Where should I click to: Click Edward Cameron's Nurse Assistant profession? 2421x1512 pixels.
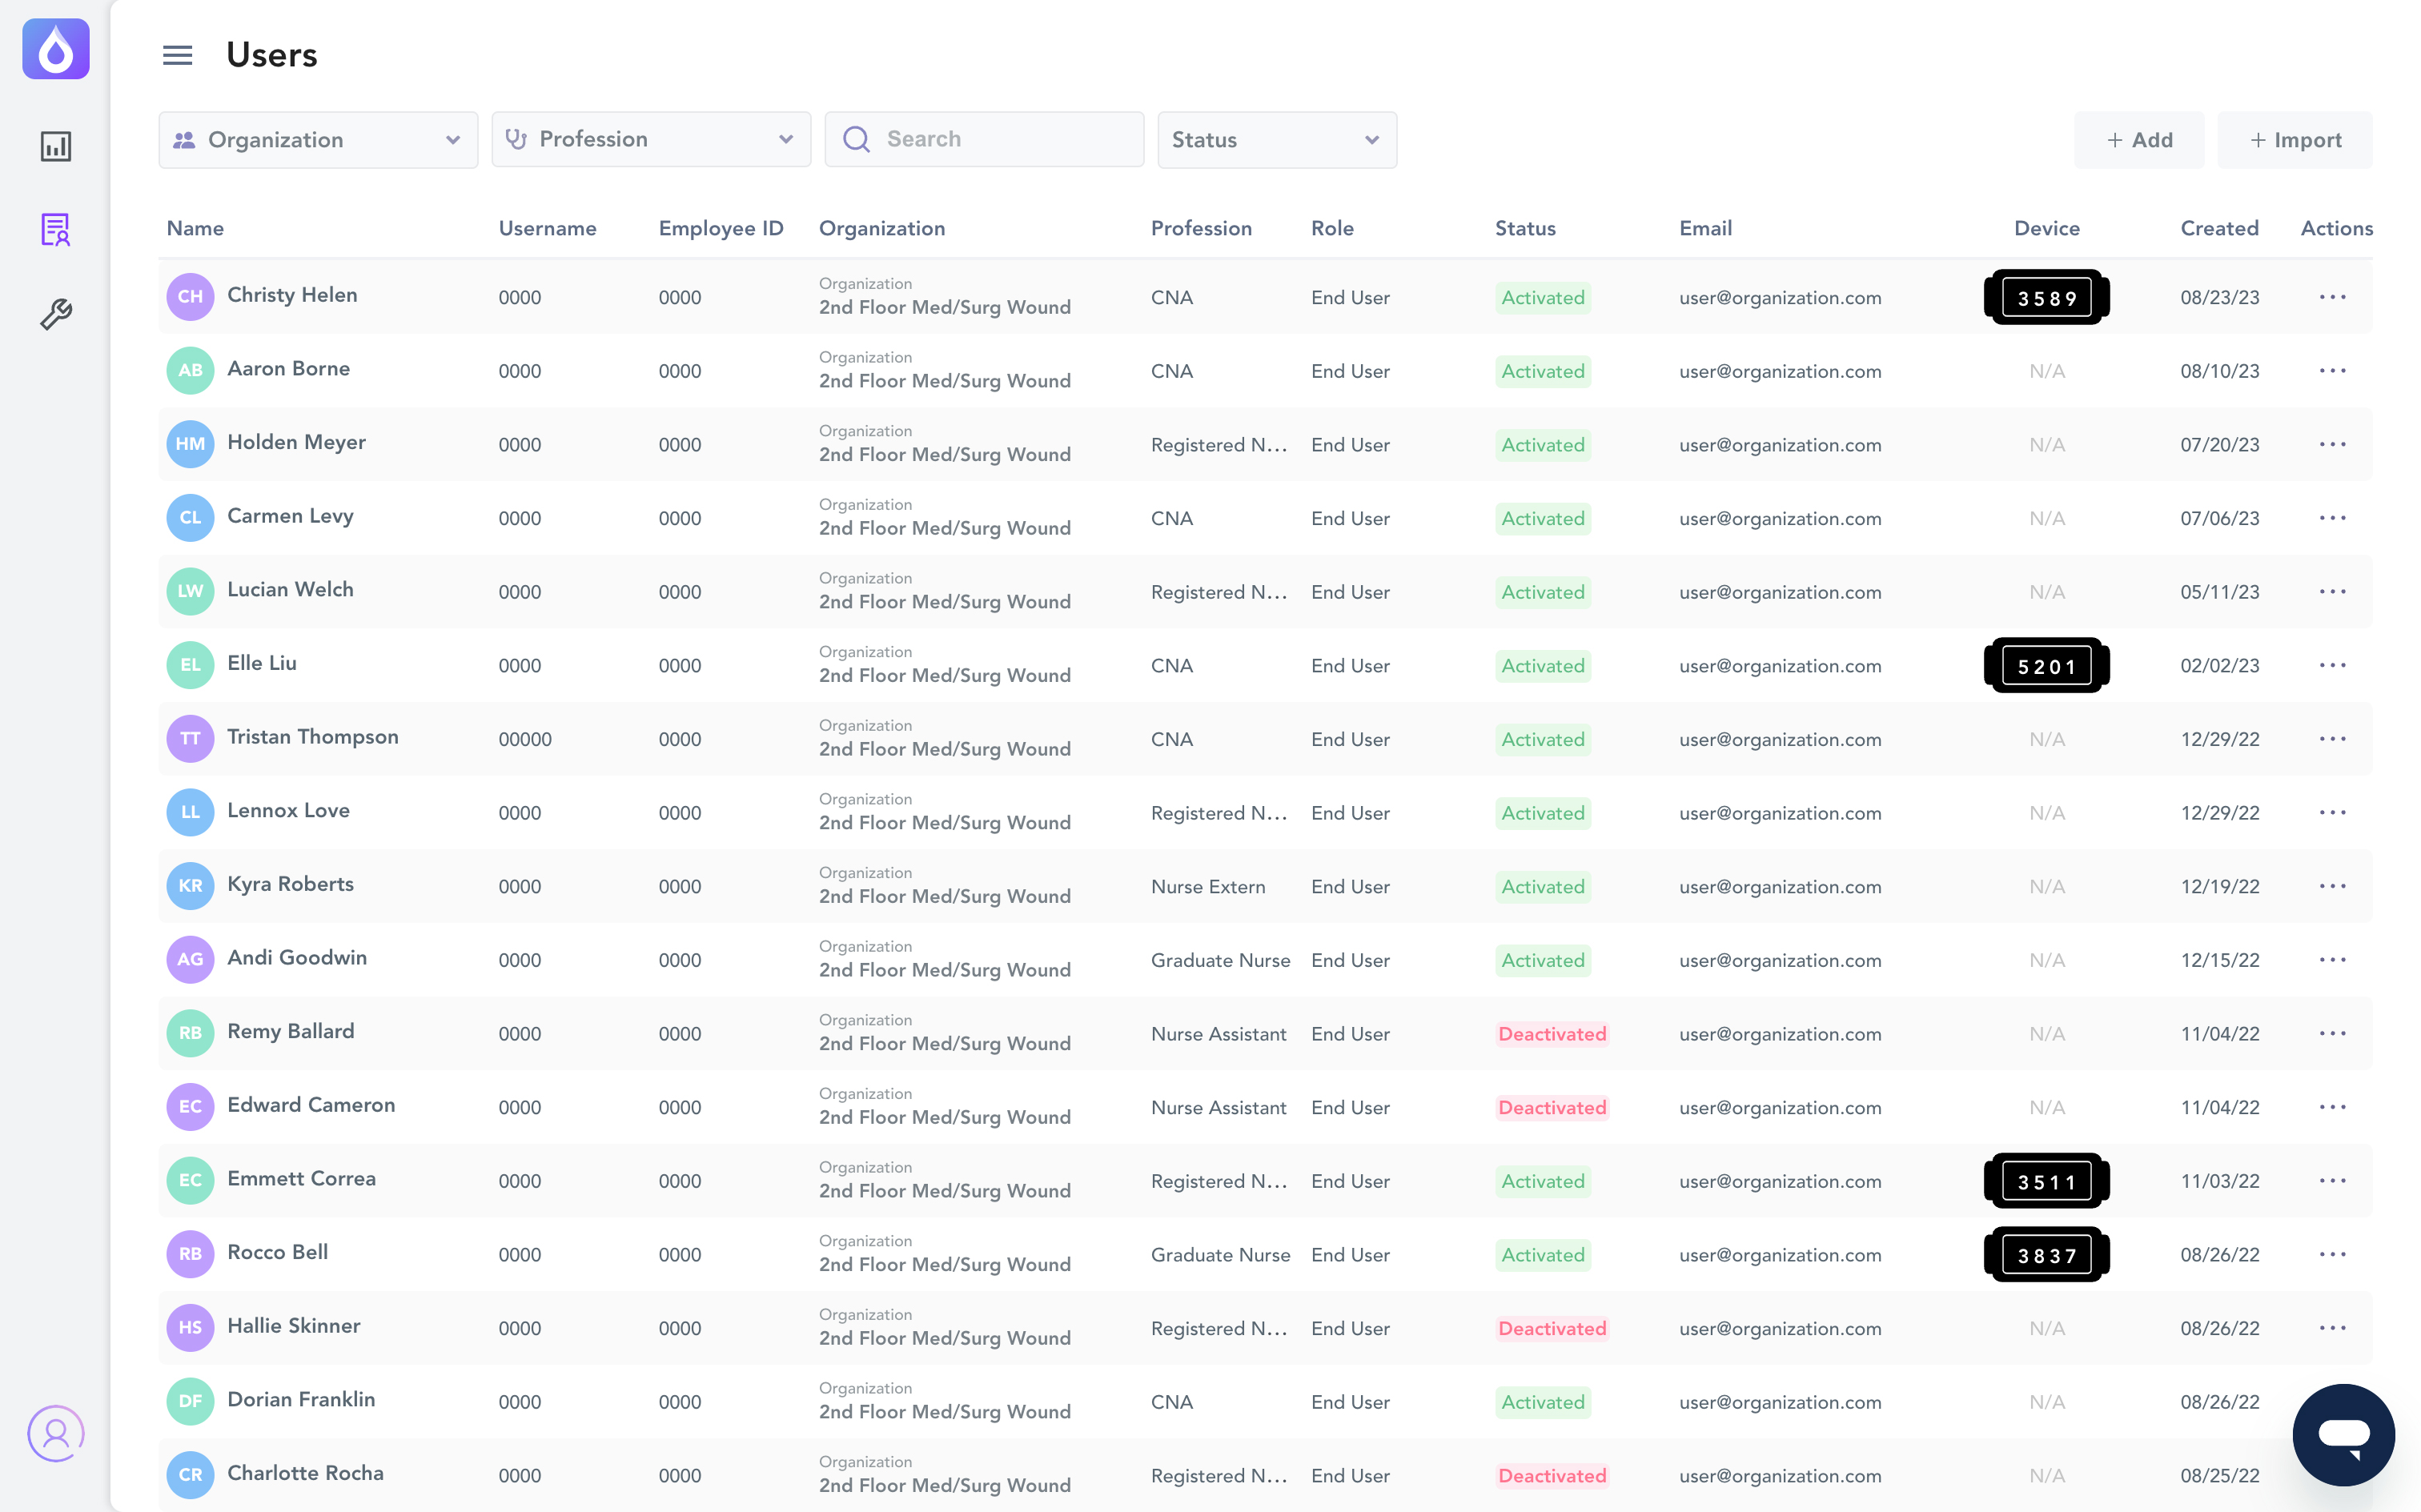pos(1218,1108)
